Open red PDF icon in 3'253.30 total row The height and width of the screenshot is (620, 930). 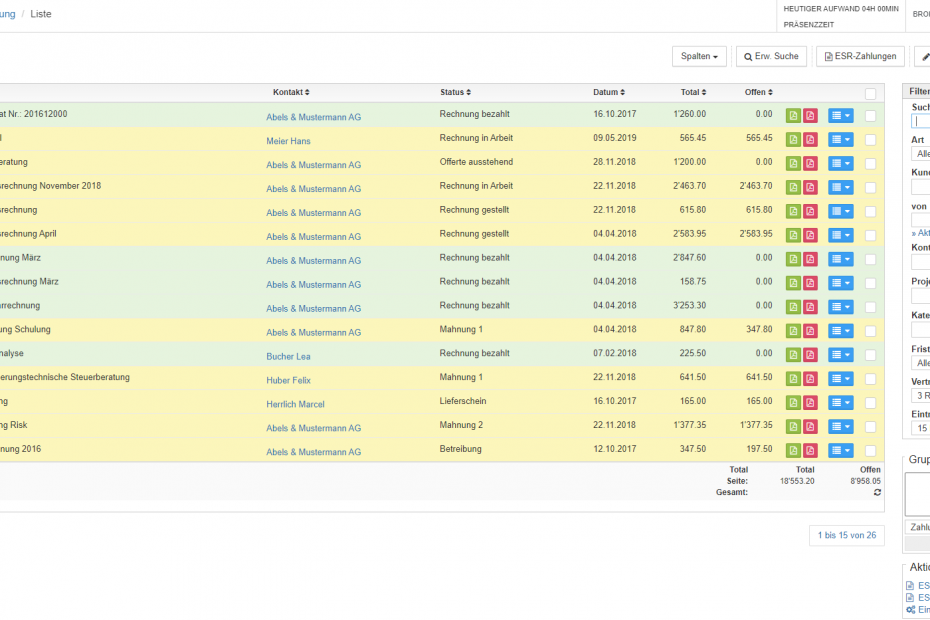(x=810, y=307)
